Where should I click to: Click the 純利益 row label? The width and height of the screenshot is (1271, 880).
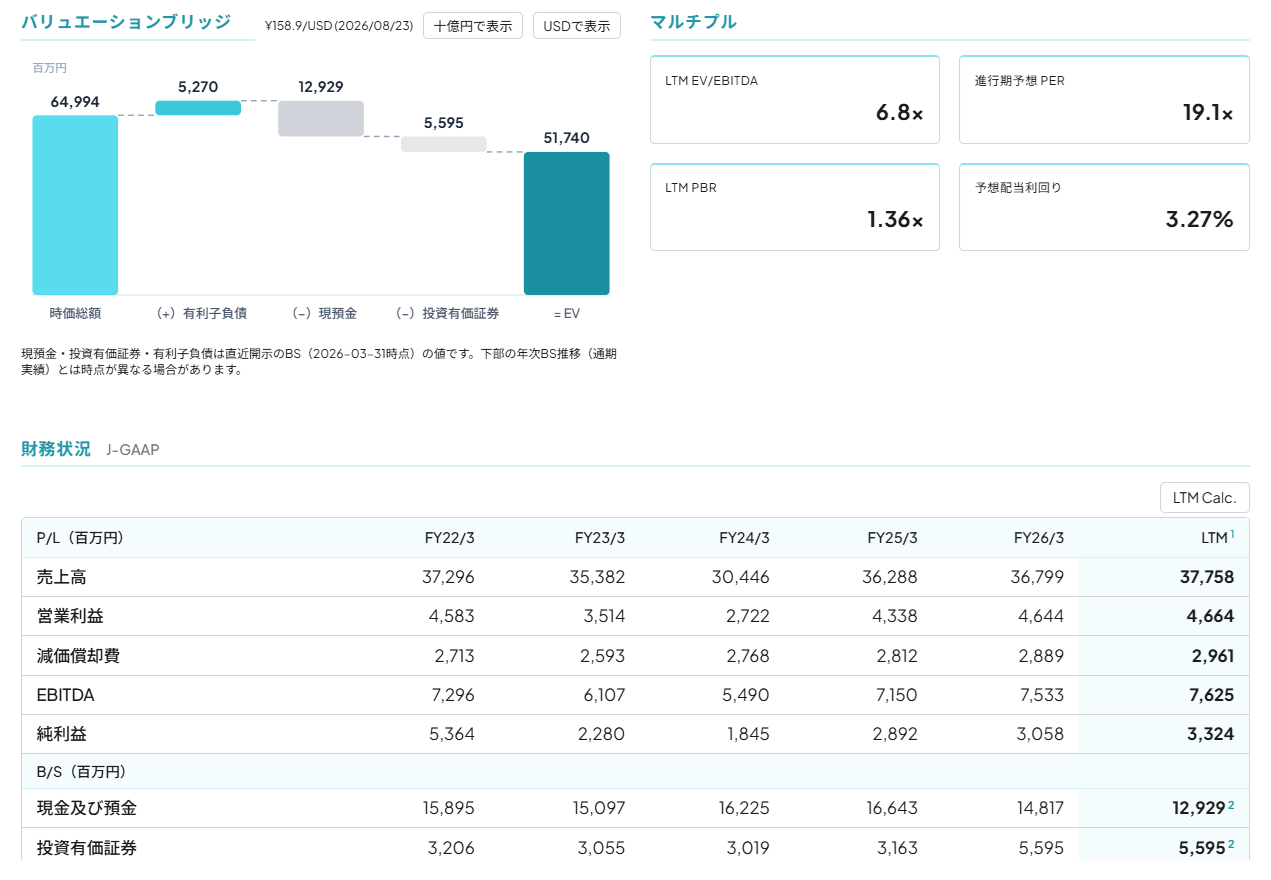tap(62, 734)
